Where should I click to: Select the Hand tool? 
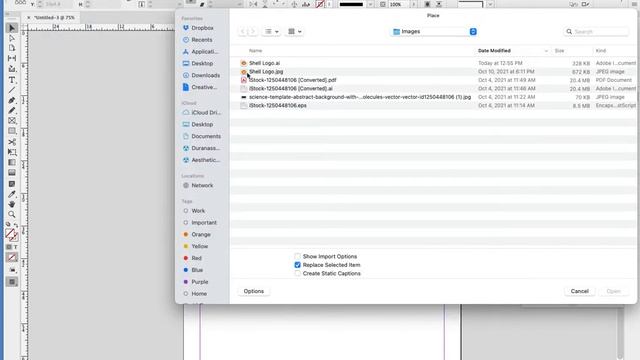pyautogui.click(x=12, y=204)
